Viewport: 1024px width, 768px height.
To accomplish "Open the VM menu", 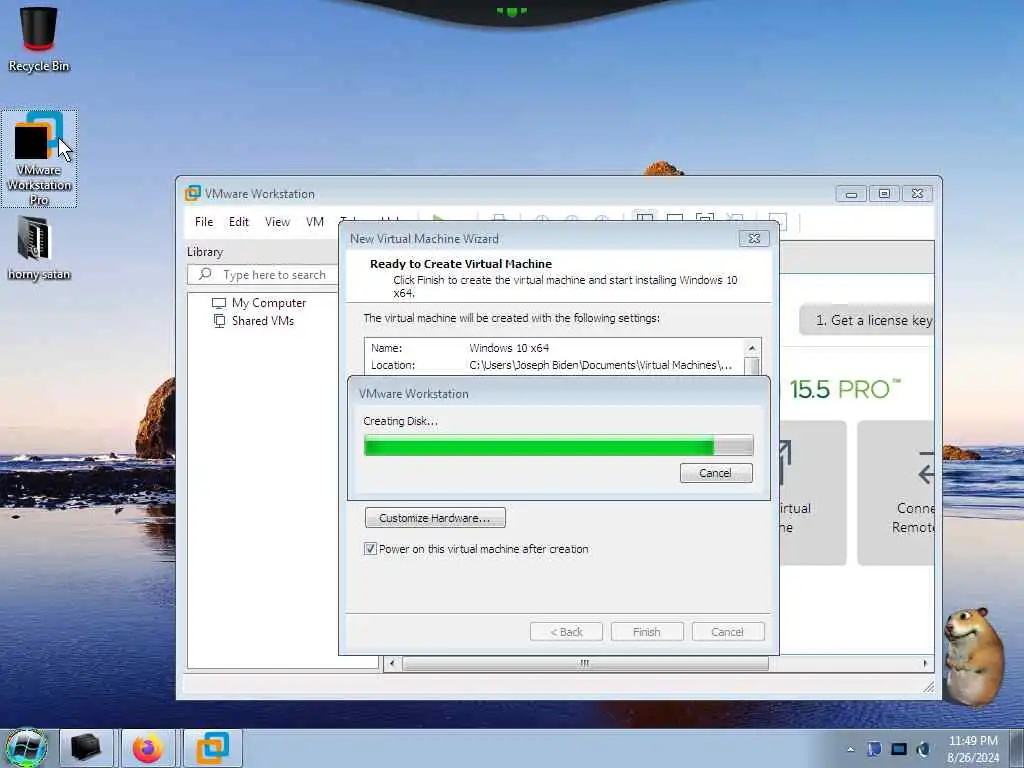I will (x=315, y=222).
